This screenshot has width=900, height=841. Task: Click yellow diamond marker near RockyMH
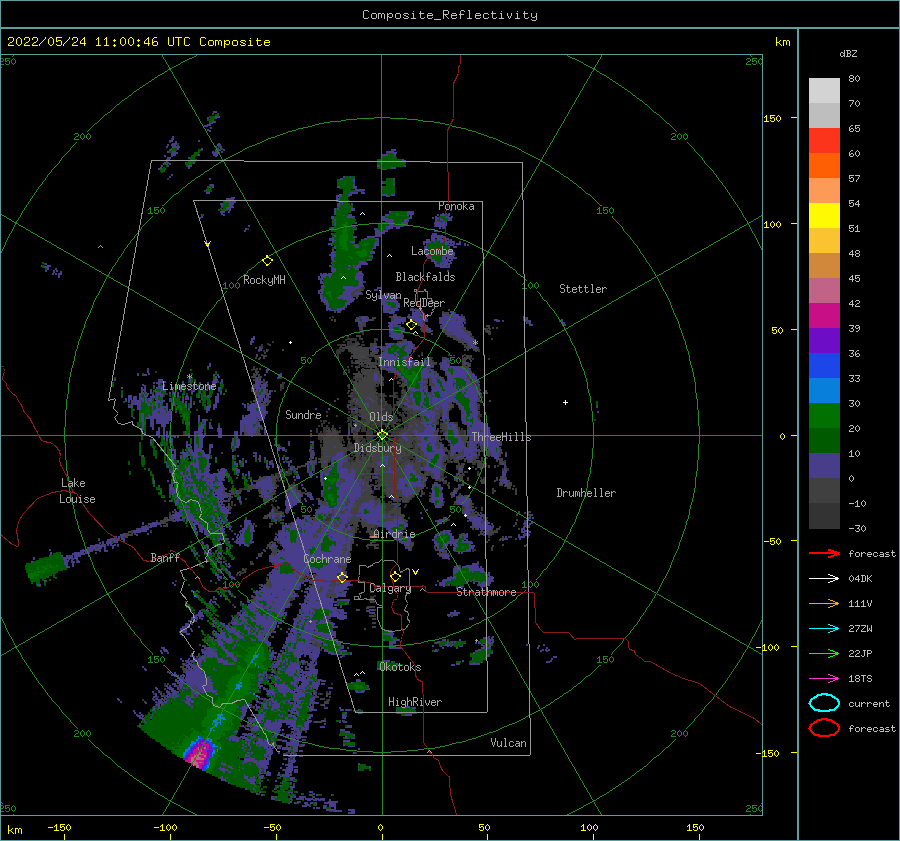pos(267,261)
